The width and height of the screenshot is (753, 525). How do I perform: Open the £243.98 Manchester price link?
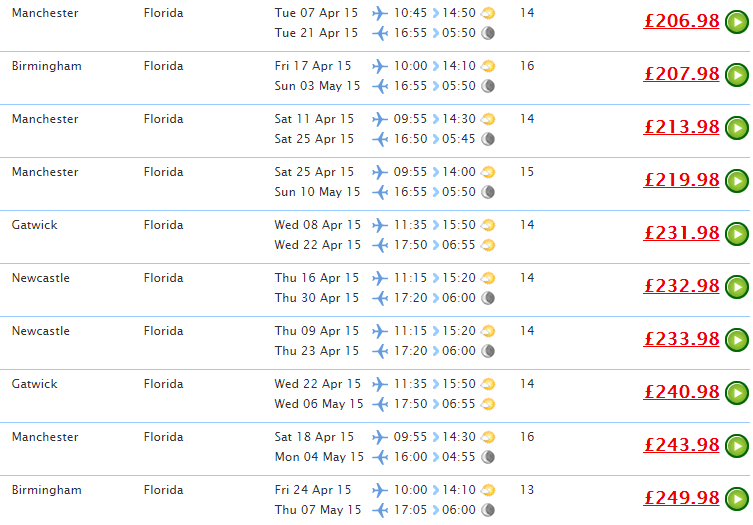[x=681, y=445]
